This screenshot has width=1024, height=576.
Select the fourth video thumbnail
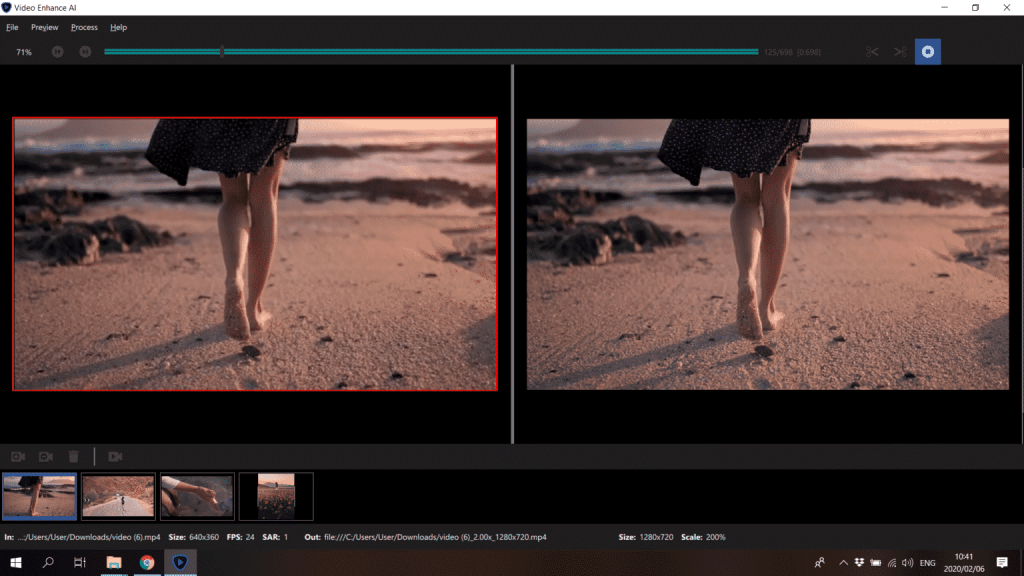(x=276, y=495)
